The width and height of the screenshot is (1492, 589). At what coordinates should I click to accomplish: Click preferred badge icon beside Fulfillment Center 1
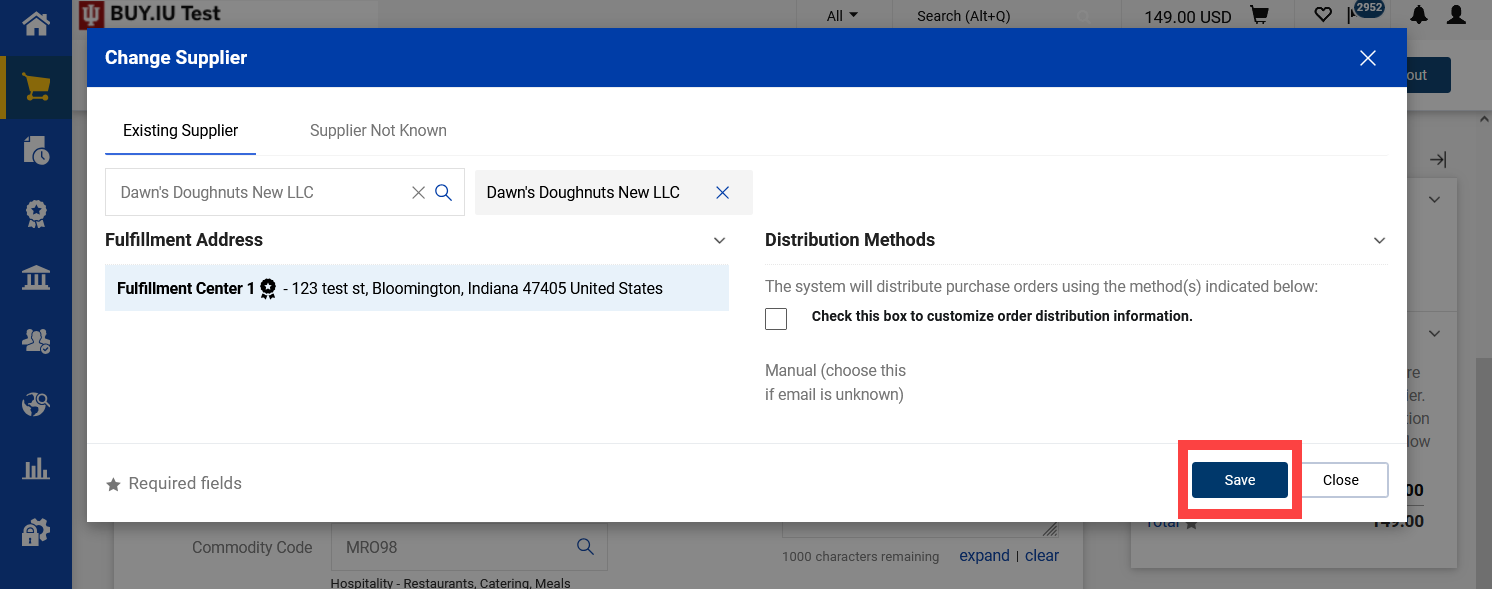coord(268,288)
